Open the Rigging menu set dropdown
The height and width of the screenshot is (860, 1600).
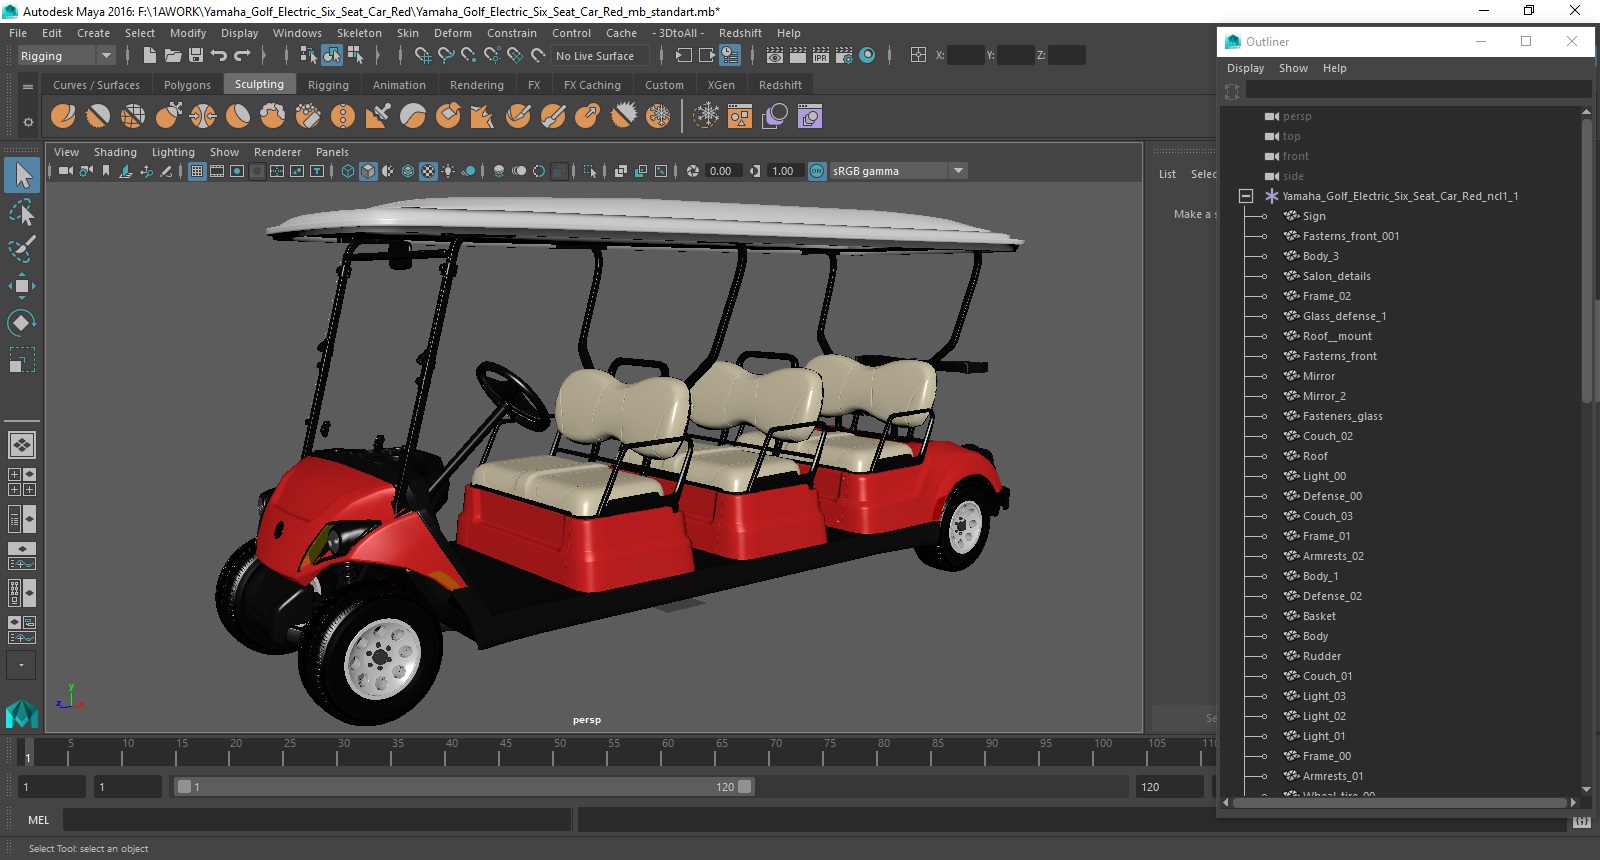(67, 56)
